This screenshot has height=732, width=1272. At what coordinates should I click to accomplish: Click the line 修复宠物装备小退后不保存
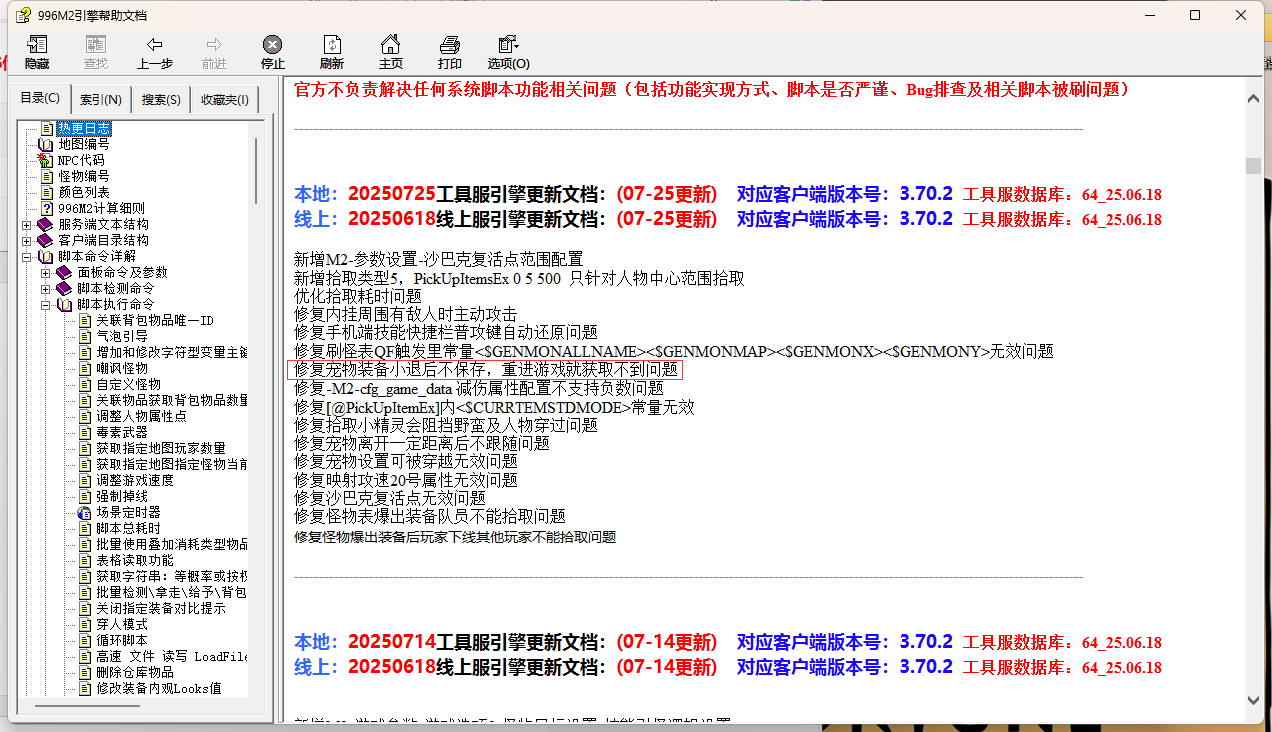(x=487, y=369)
